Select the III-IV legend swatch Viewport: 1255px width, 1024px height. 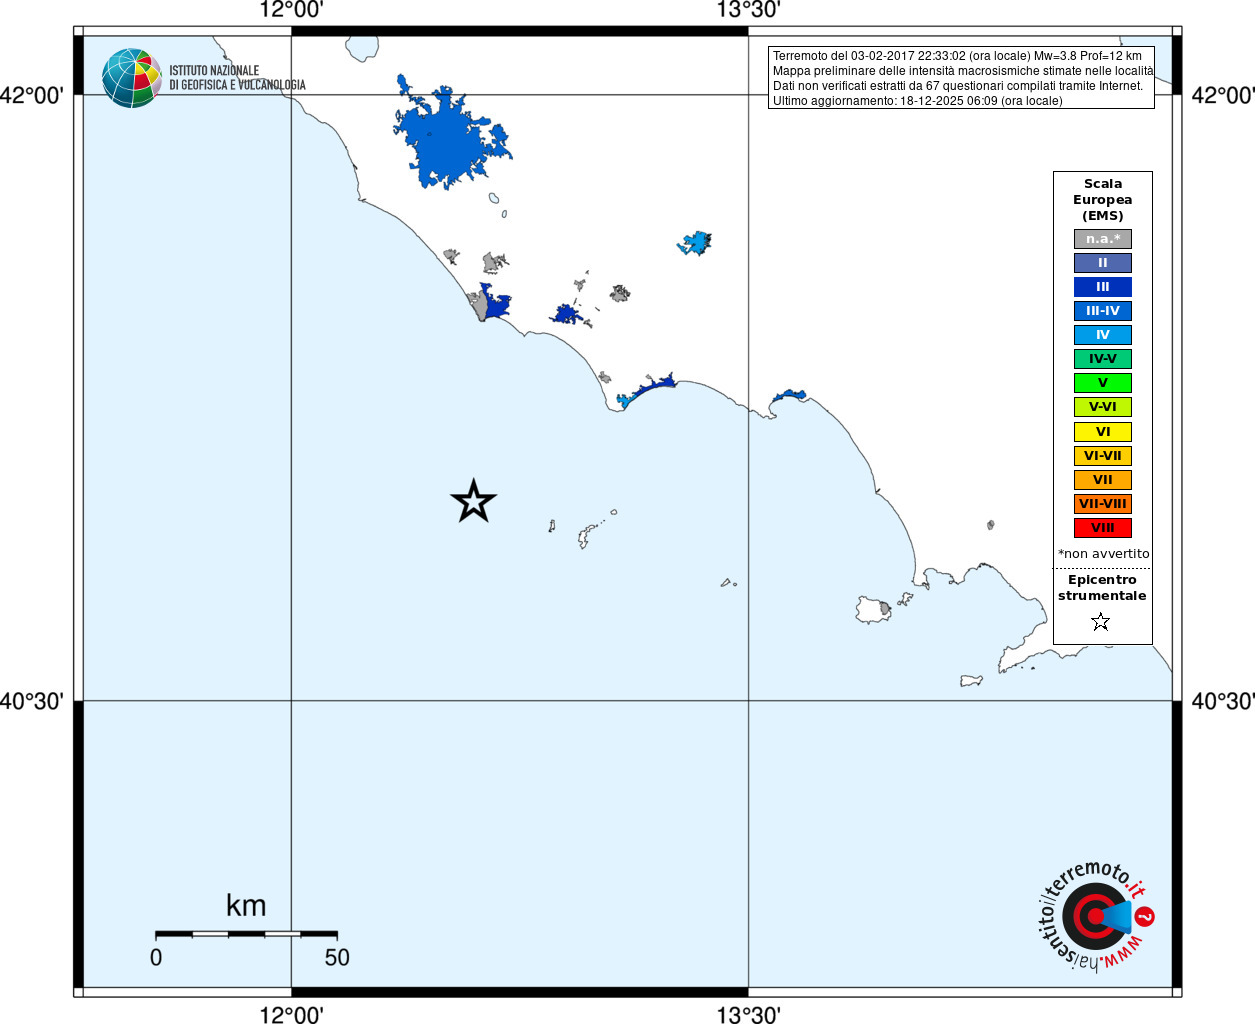[1103, 311]
